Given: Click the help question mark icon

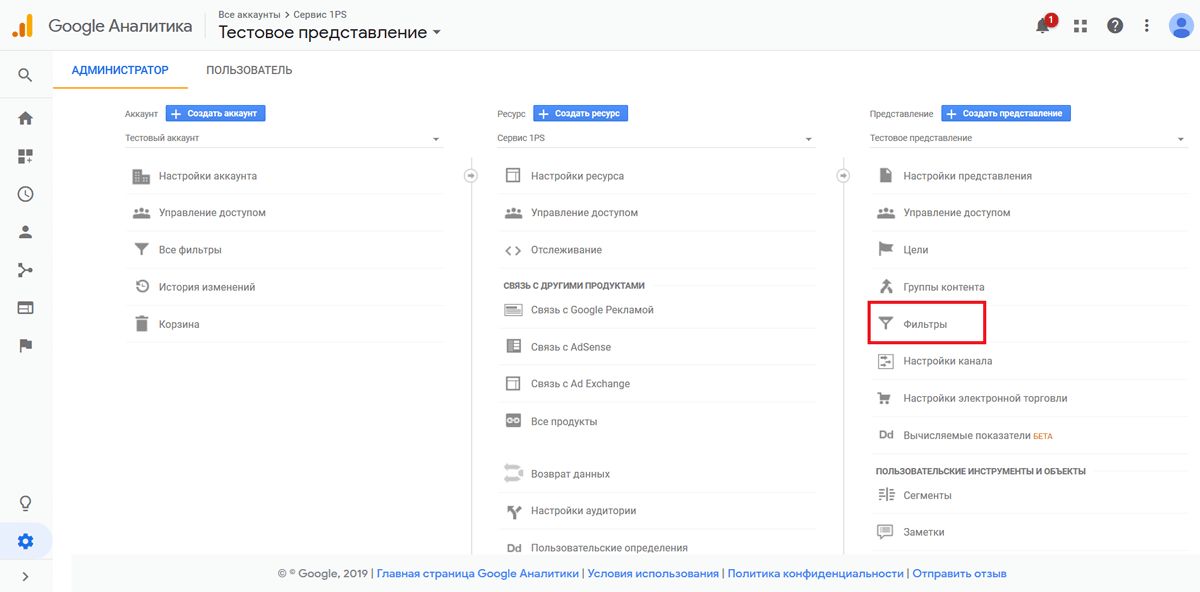Looking at the screenshot, I should pyautogui.click(x=1115, y=26).
